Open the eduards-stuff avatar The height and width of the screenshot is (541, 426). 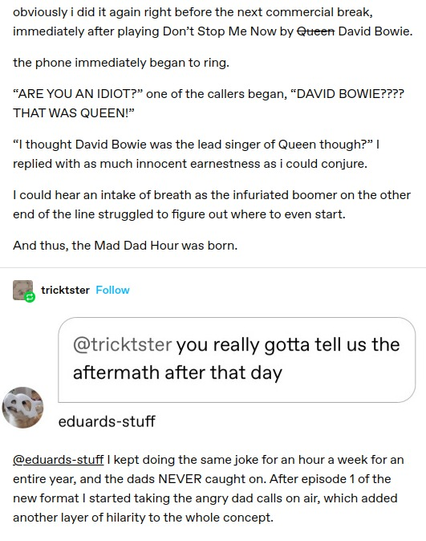[x=23, y=407]
